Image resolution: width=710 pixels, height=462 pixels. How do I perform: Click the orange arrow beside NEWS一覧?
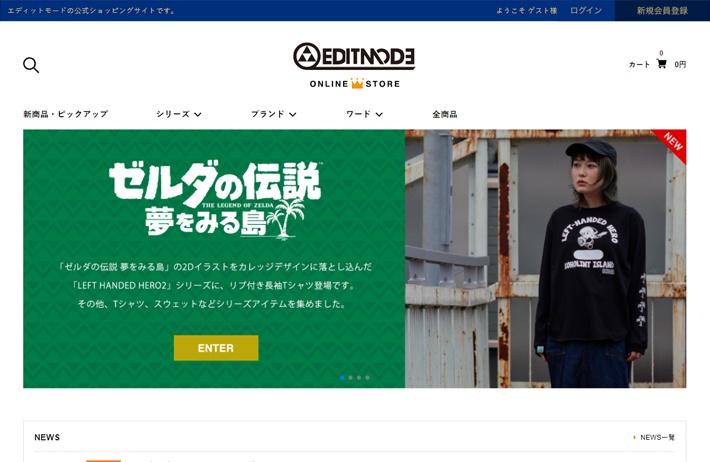(x=634, y=437)
